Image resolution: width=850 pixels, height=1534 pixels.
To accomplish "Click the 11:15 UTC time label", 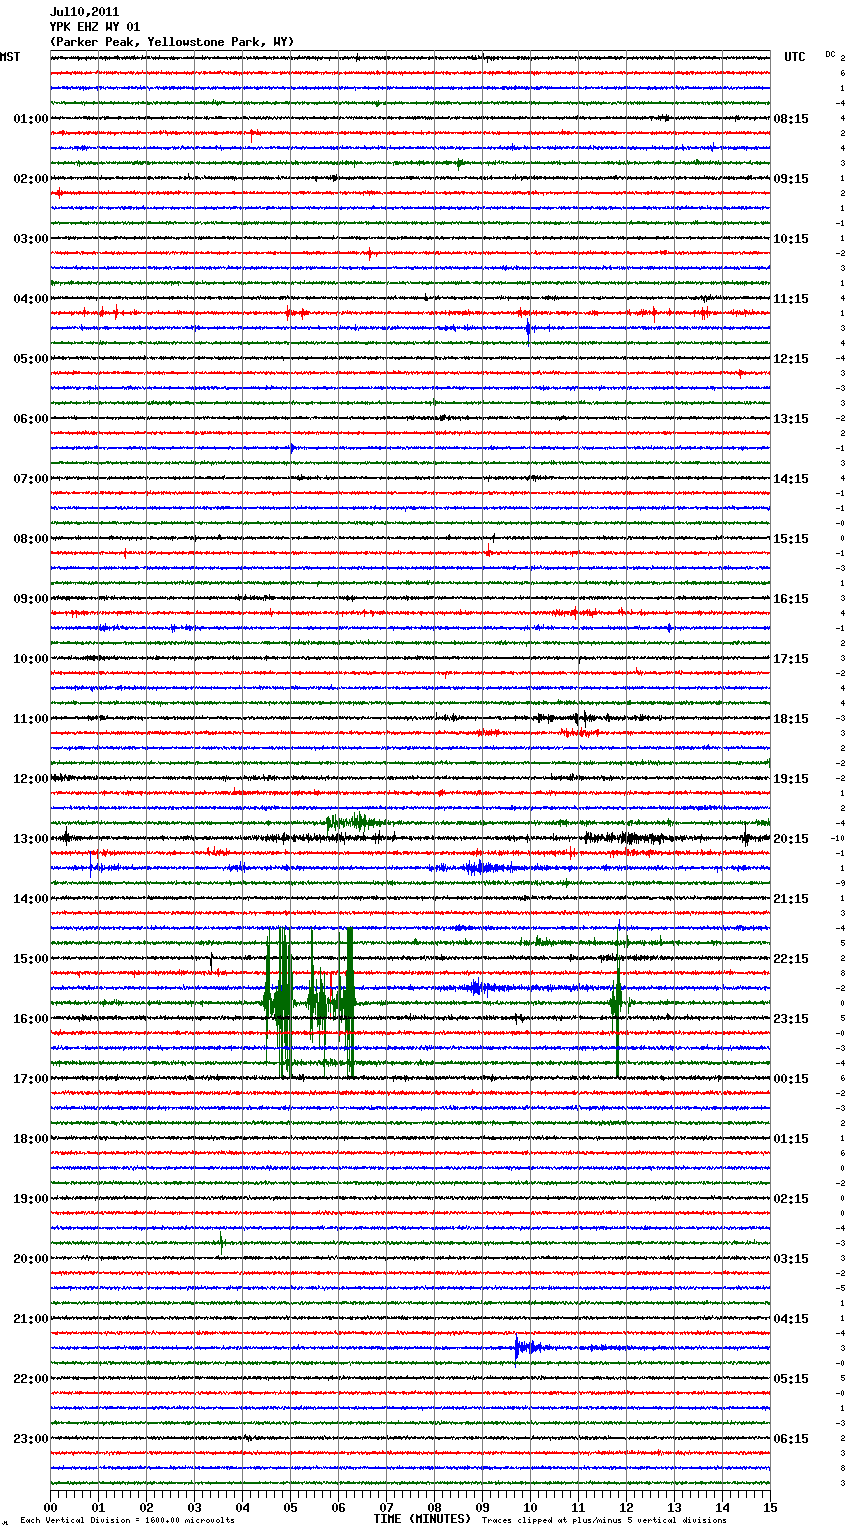I will click(791, 299).
